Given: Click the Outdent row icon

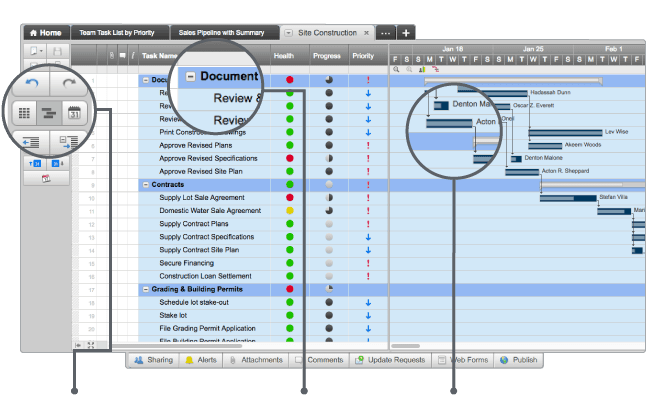Looking at the screenshot, I should 29,142.
